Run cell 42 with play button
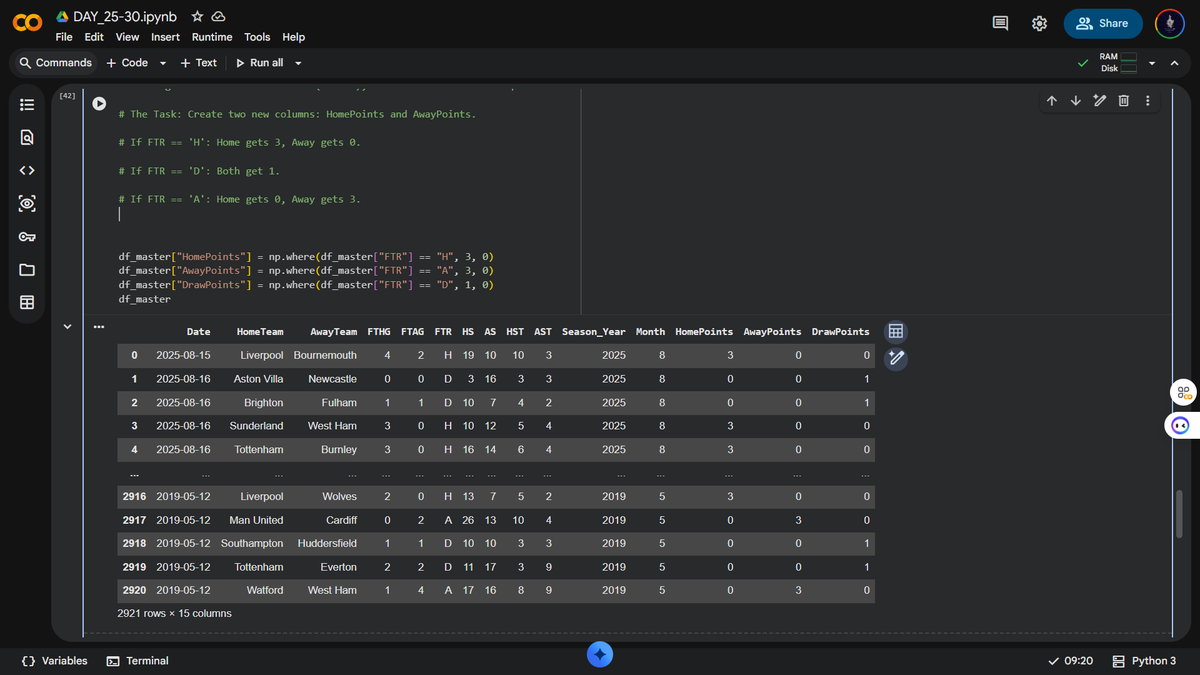 coord(99,103)
